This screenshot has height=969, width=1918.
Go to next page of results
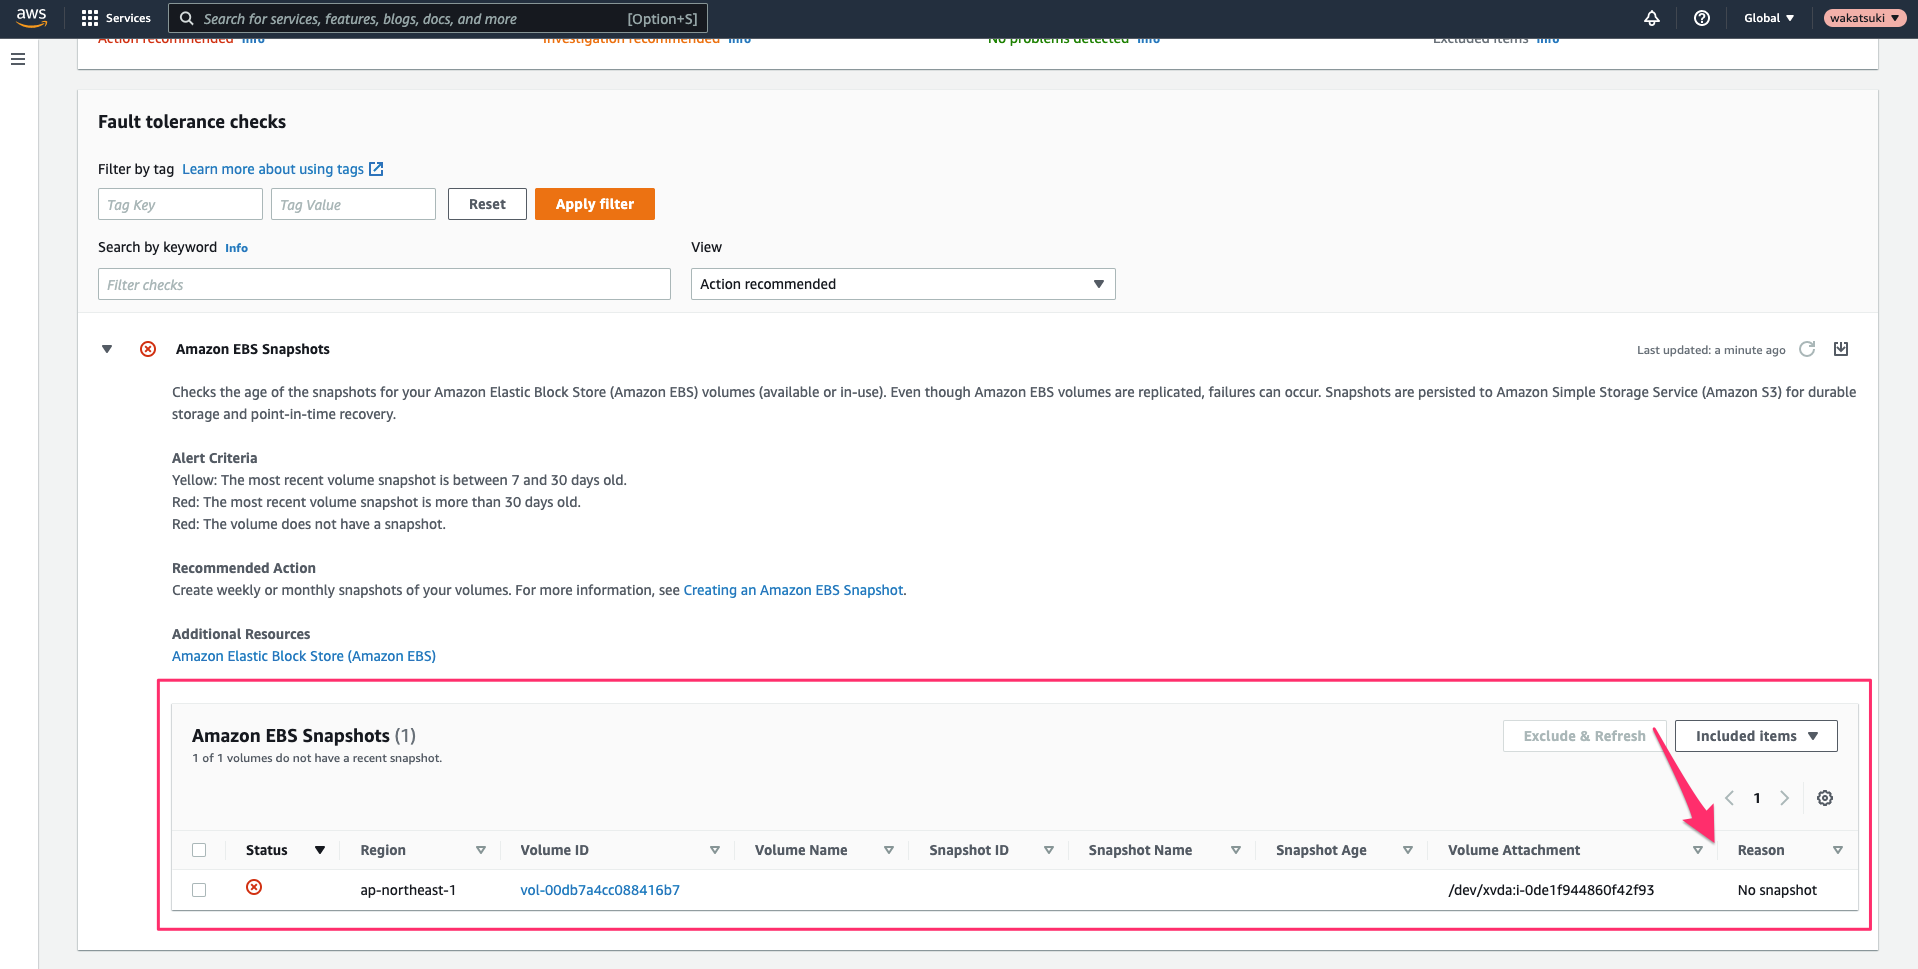point(1785,798)
